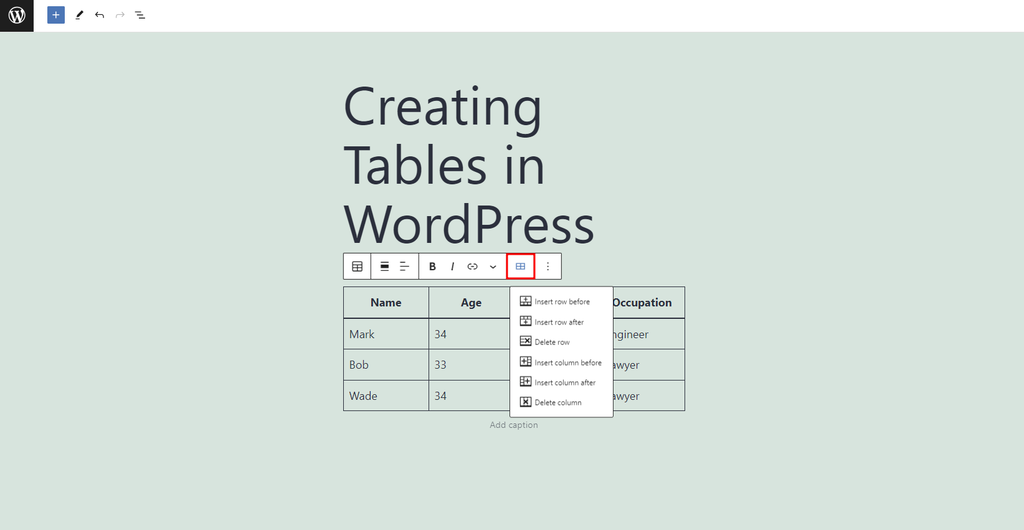Image resolution: width=1024 pixels, height=530 pixels.
Task: Click the Edit table icon
Action: pyautogui.click(x=520, y=266)
